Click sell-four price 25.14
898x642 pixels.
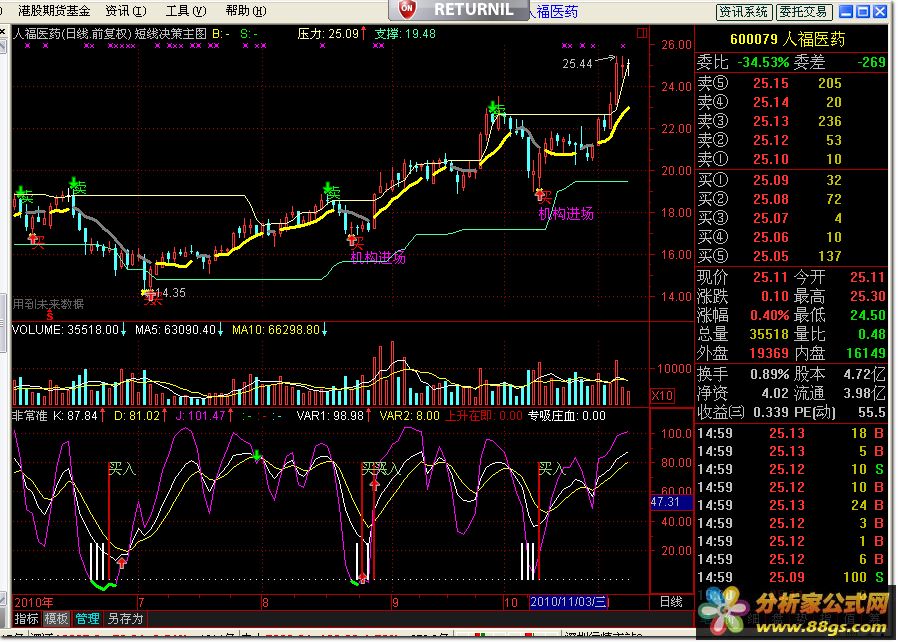coord(771,102)
